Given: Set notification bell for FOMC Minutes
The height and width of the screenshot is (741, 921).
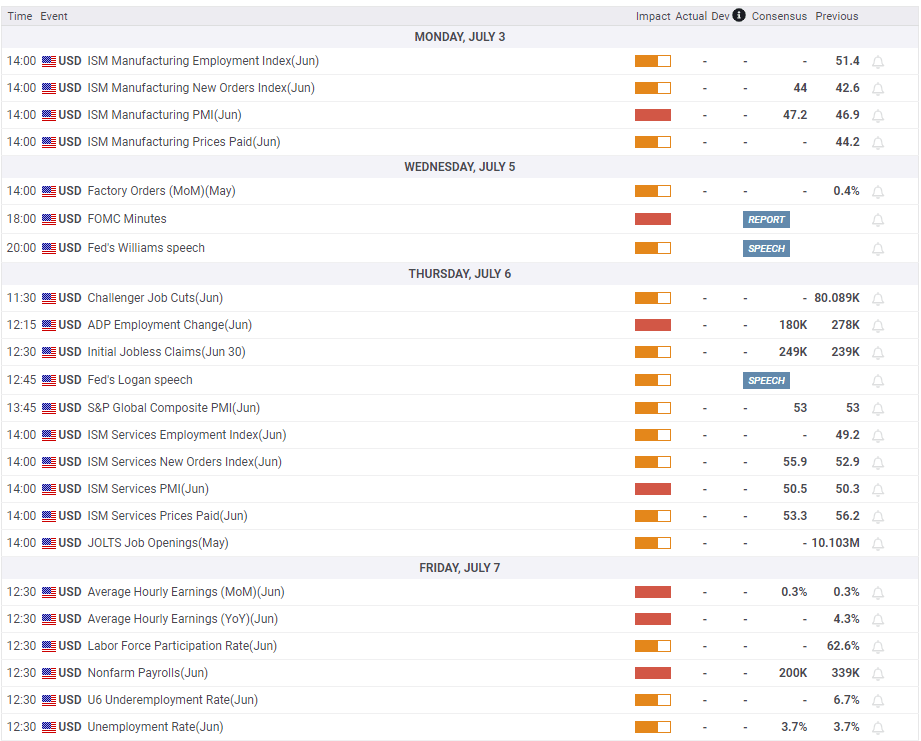Looking at the screenshot, I should [878, 220].
